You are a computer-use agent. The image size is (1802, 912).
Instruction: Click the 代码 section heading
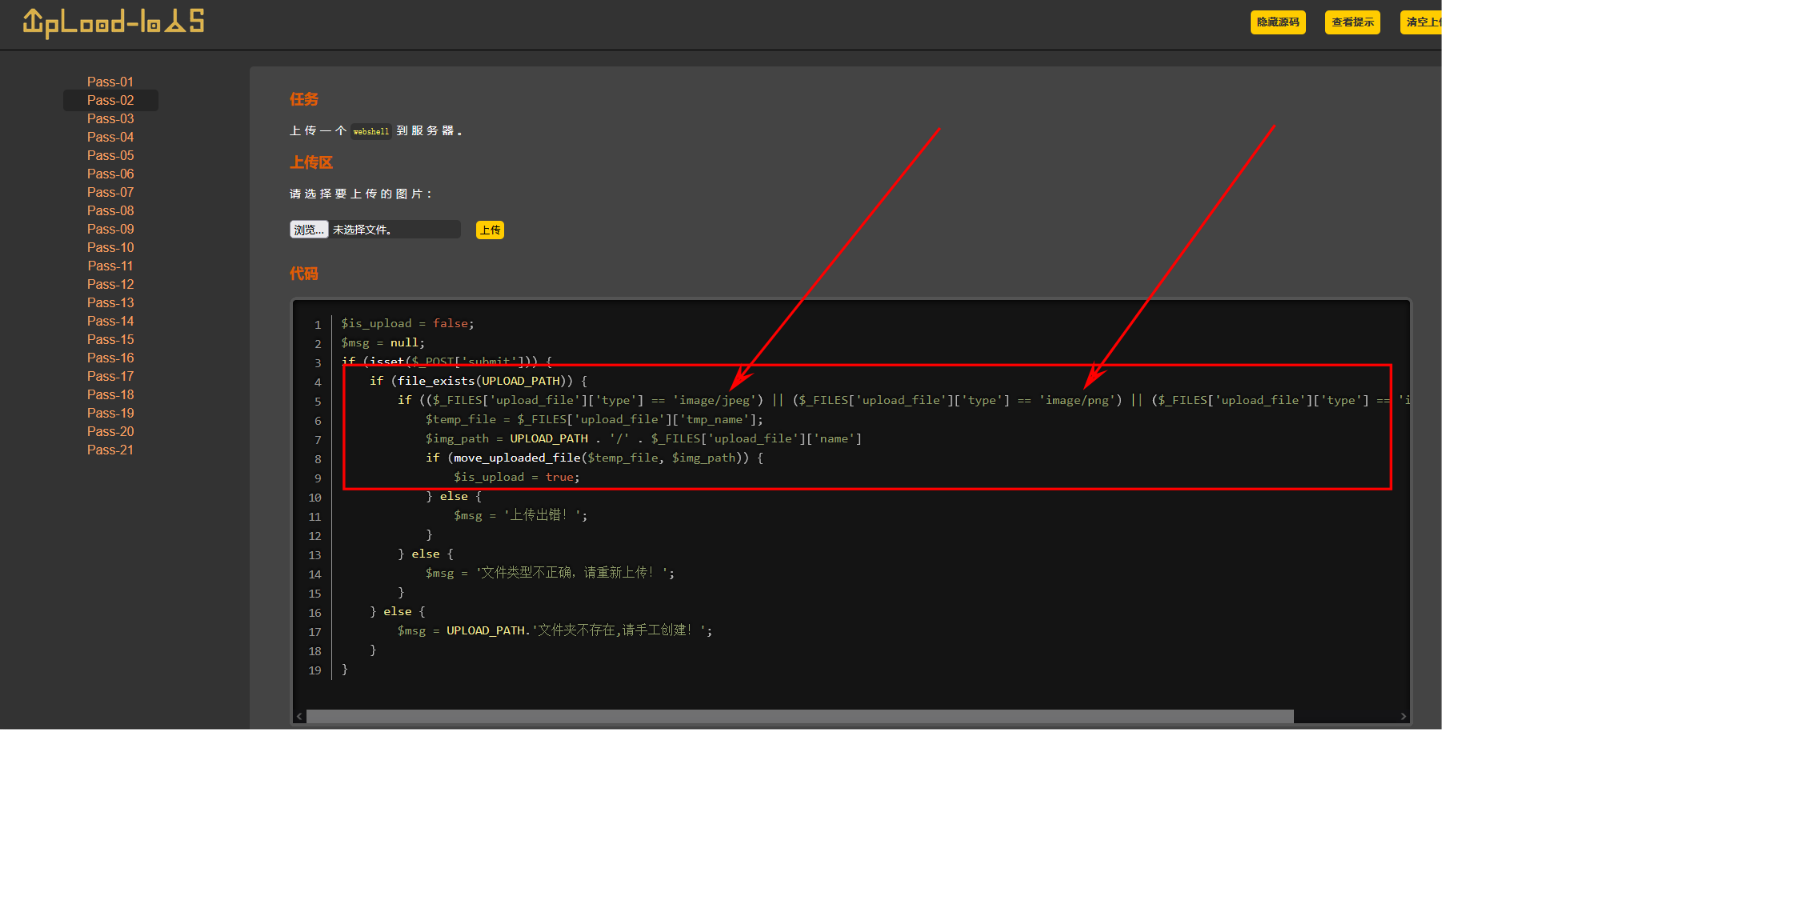point(304,273)
